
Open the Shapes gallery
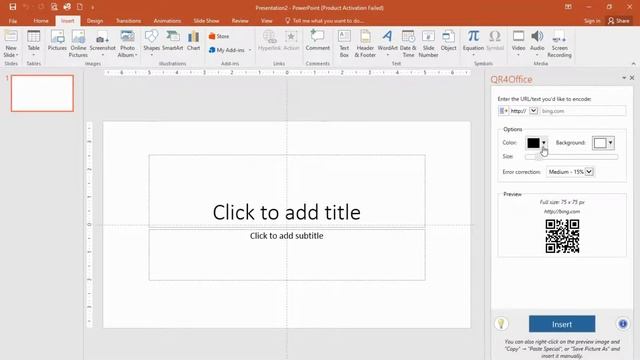click(151, 42)
